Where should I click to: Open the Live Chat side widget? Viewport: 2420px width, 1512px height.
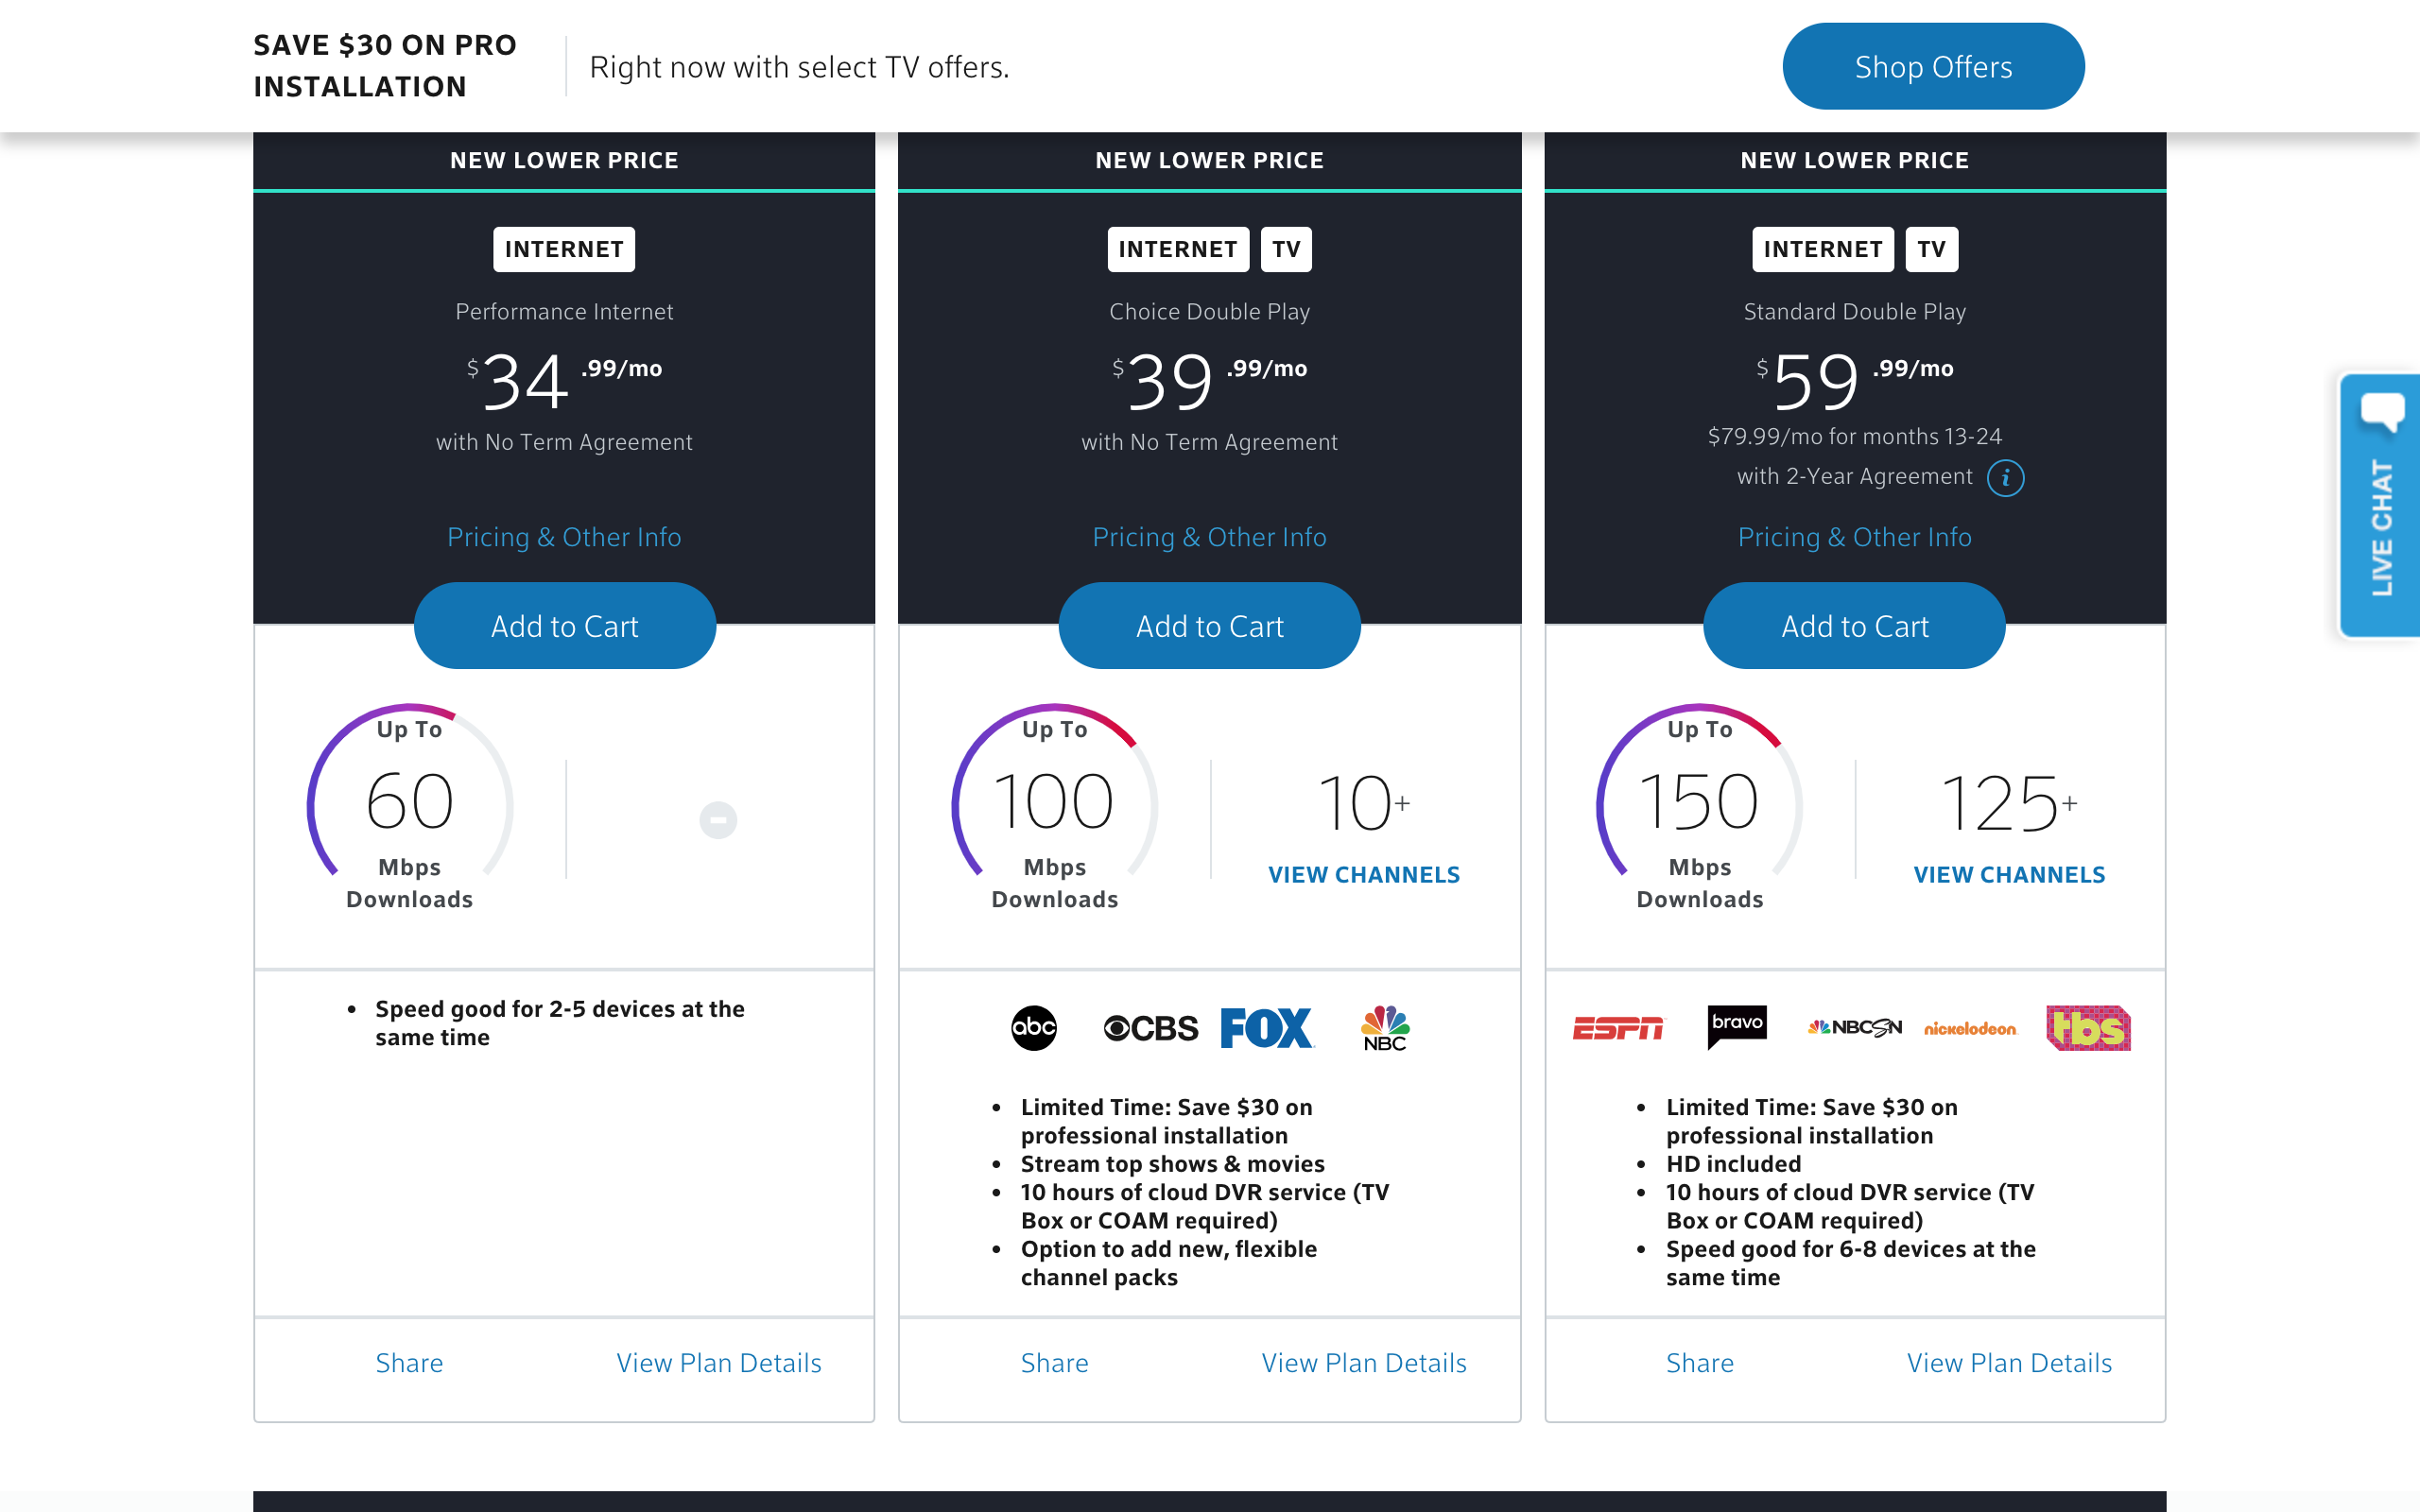tap(2381, 506)
